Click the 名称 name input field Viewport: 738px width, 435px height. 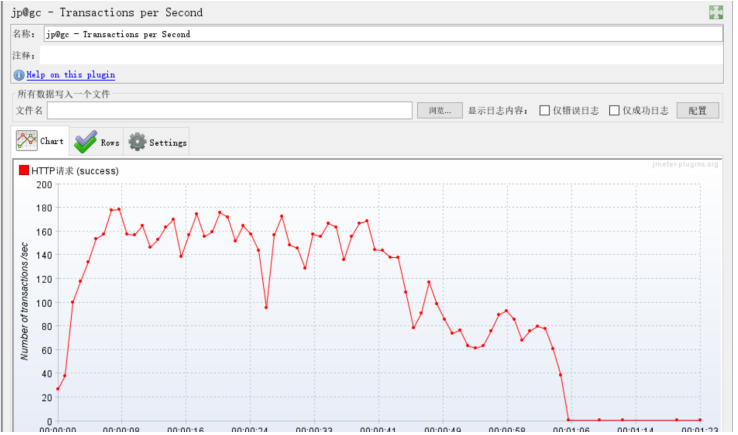pos(384,34)
